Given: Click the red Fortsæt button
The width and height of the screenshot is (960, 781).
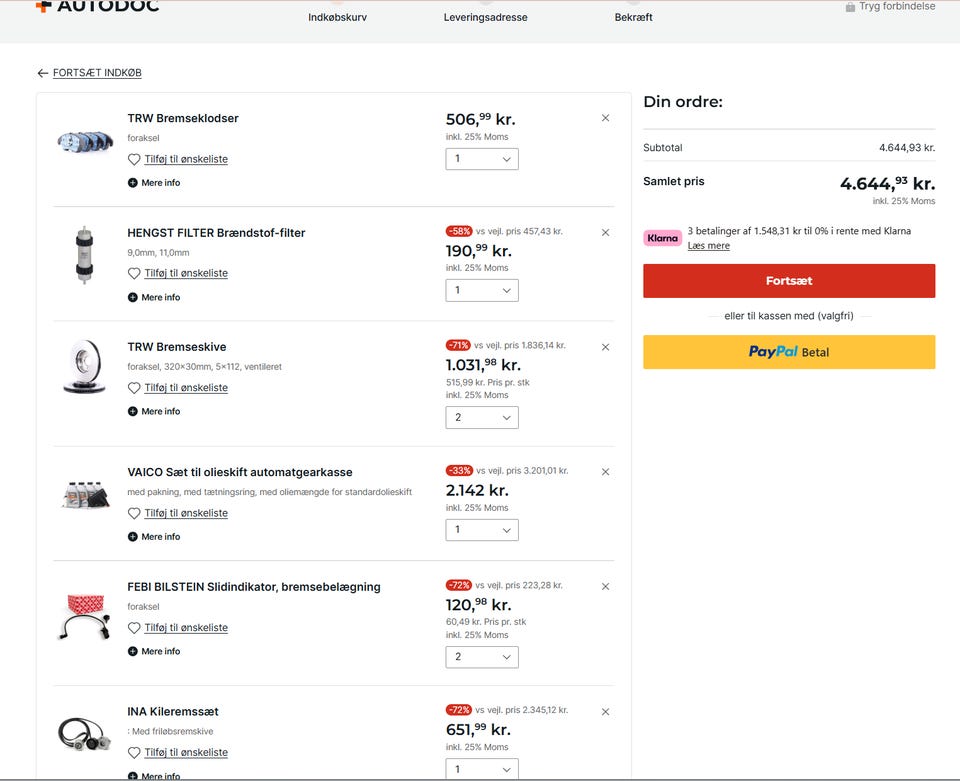Looking at the screenshot, I should (789, 281).
